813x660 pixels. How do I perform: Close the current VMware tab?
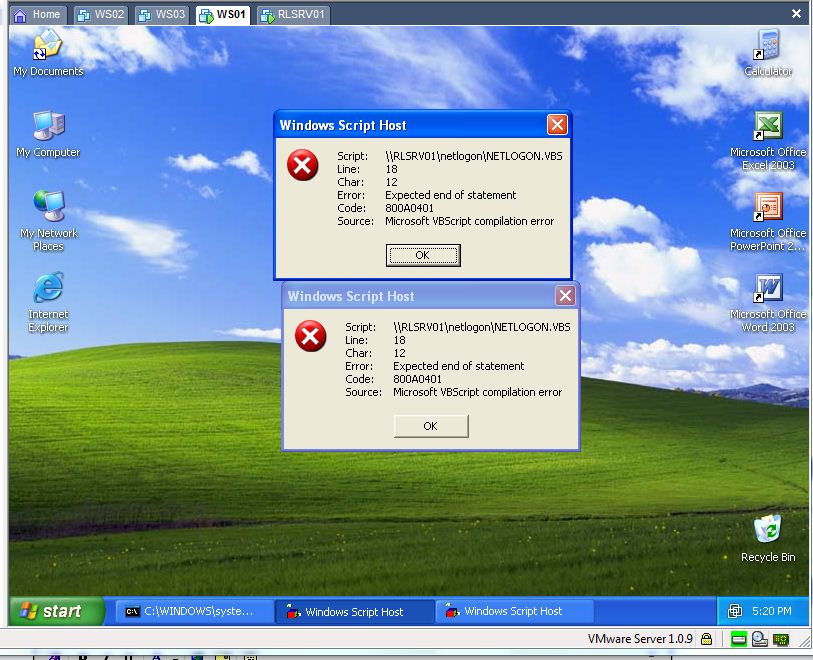[796, 14]
